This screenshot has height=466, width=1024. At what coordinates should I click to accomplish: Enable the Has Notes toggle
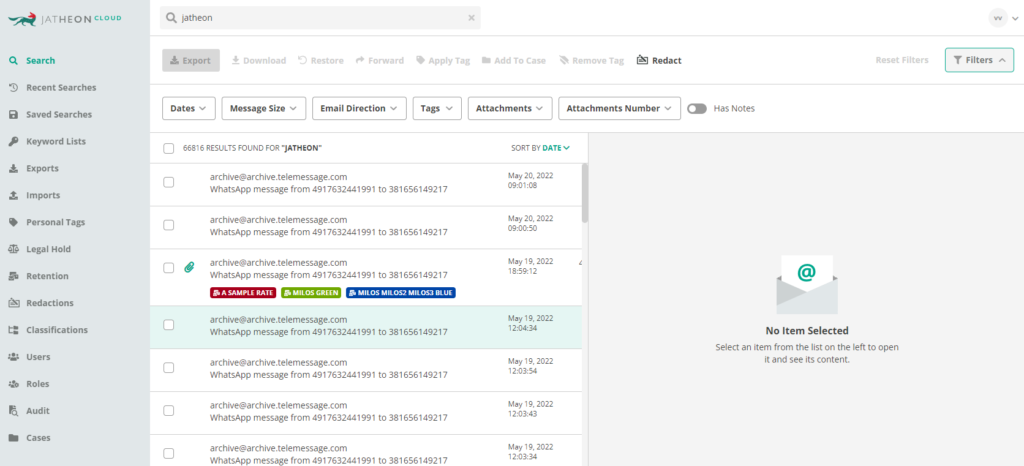pyautogui.click(x=697, y=108)
